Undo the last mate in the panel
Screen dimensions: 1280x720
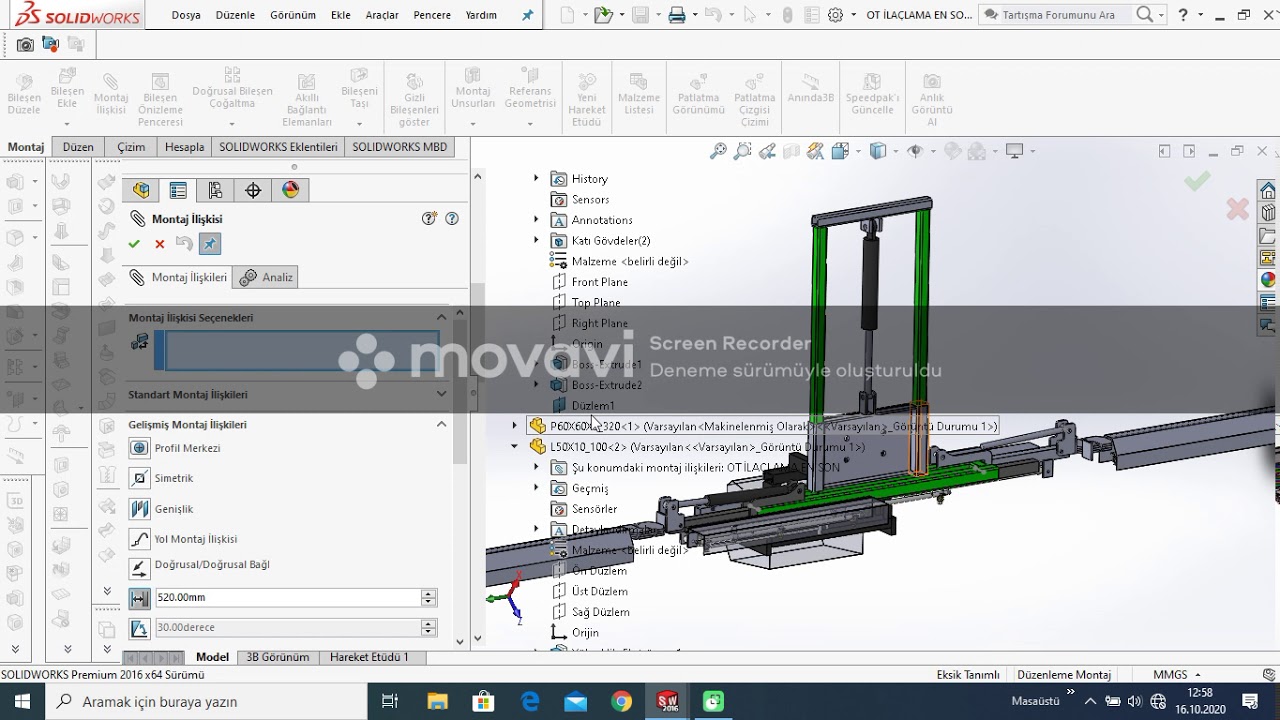click(x=184, y=244)
